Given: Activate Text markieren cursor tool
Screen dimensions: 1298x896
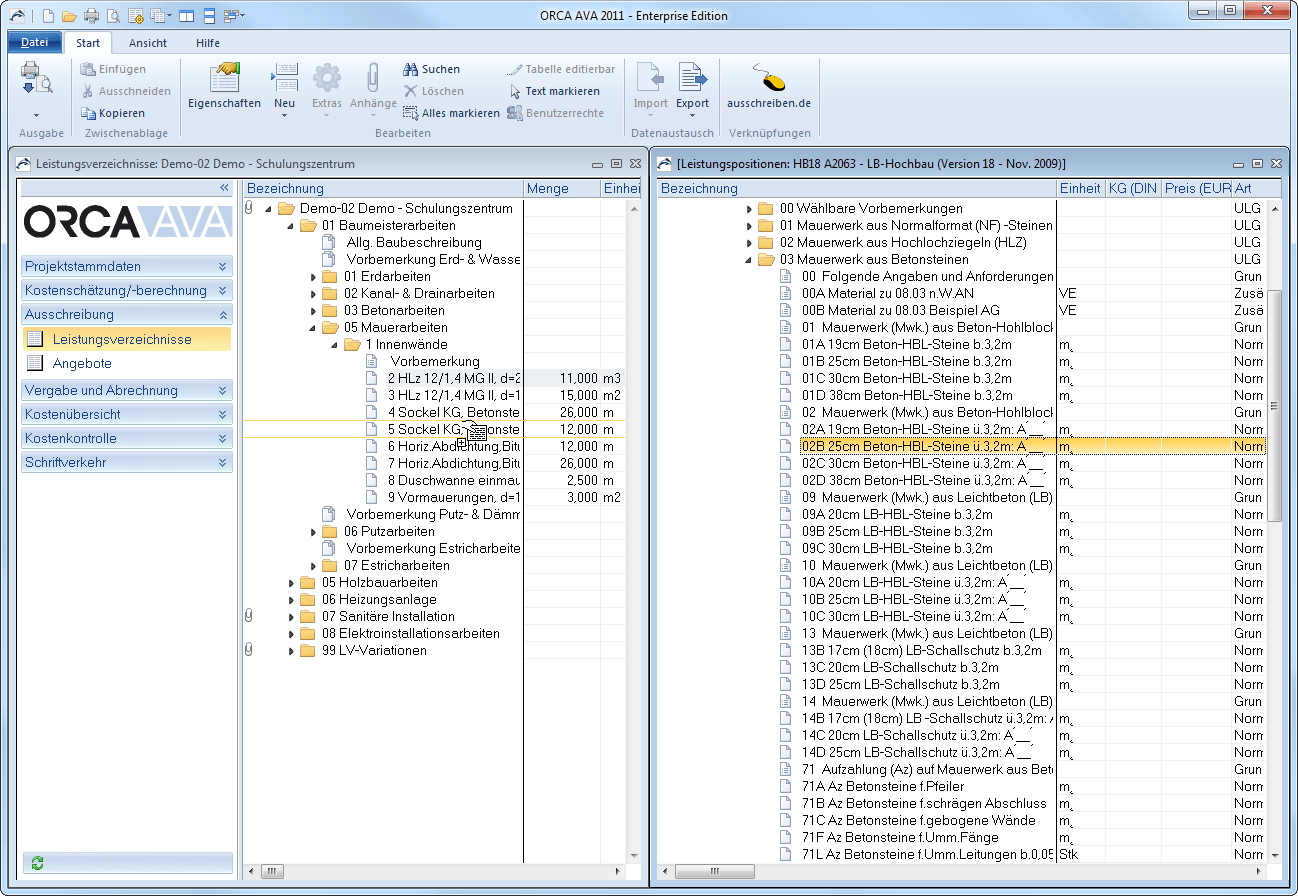Looking at the screenshot, I should pyautogui.click(x=555, y=91).
